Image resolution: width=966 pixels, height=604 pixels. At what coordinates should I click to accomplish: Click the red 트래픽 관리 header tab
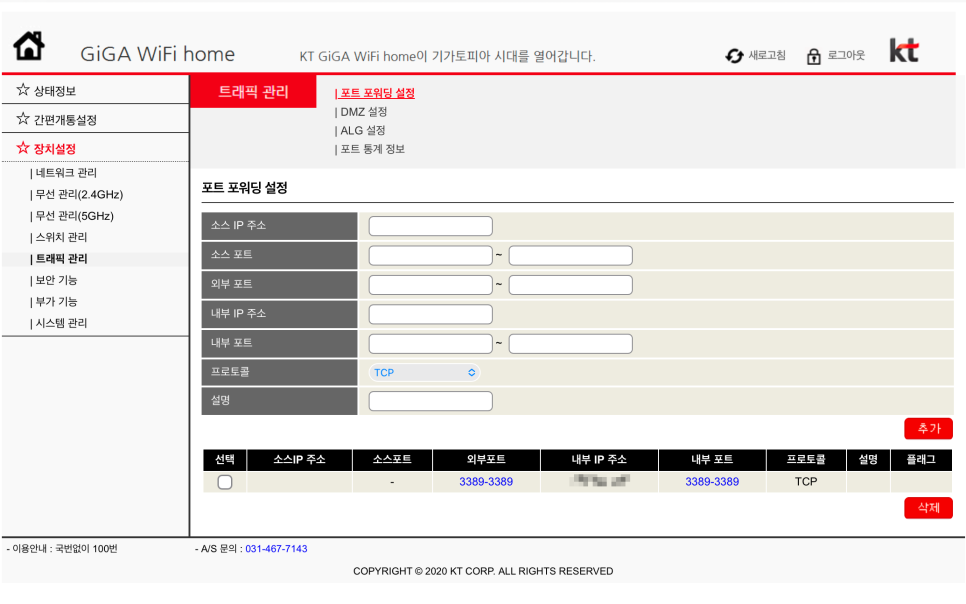coord(253,92)
